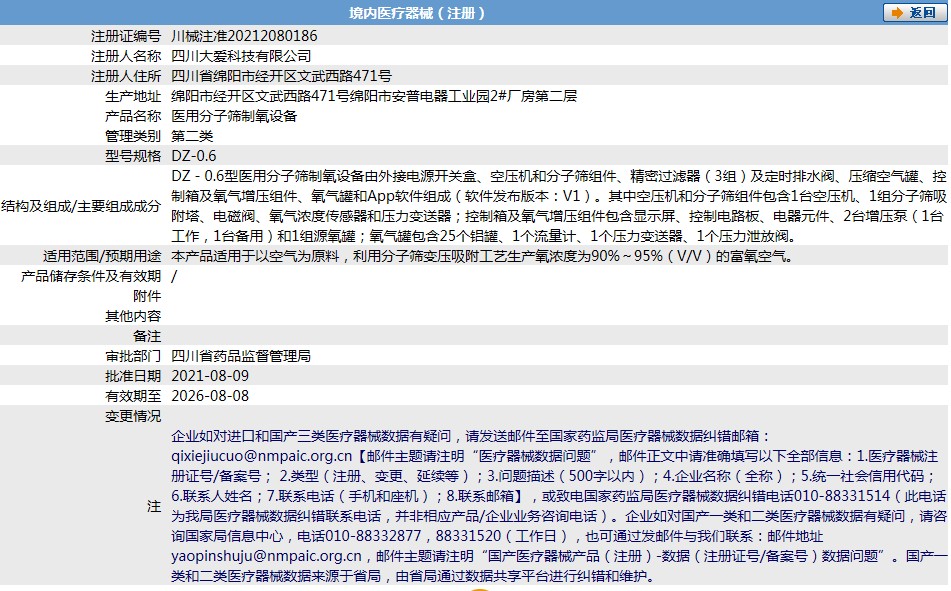Click the 注册证编号 label
Viewport: 951px width, 591px height.
pyautogui.click(x=126, y=36)
